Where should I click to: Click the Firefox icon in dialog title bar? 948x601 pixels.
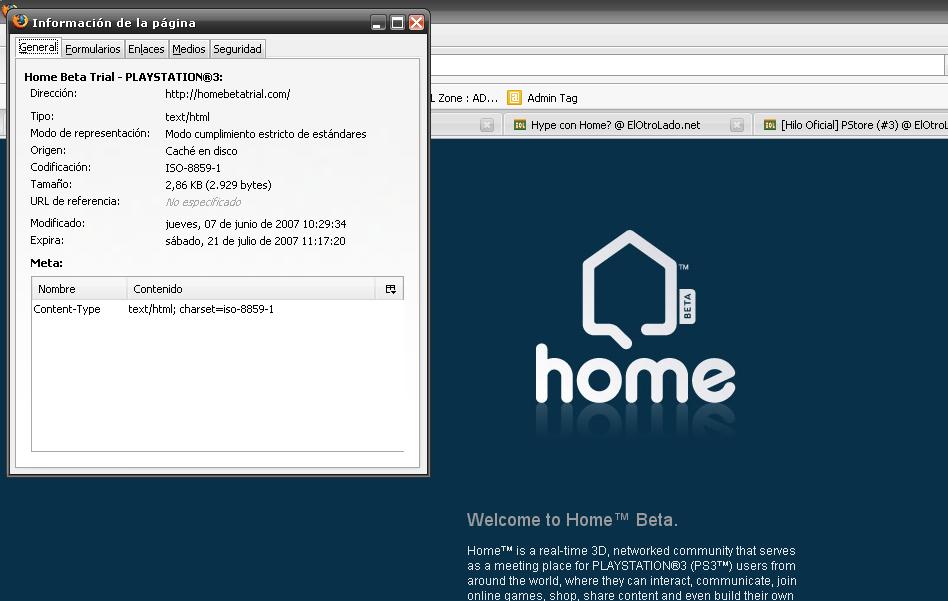pos(20,22)
